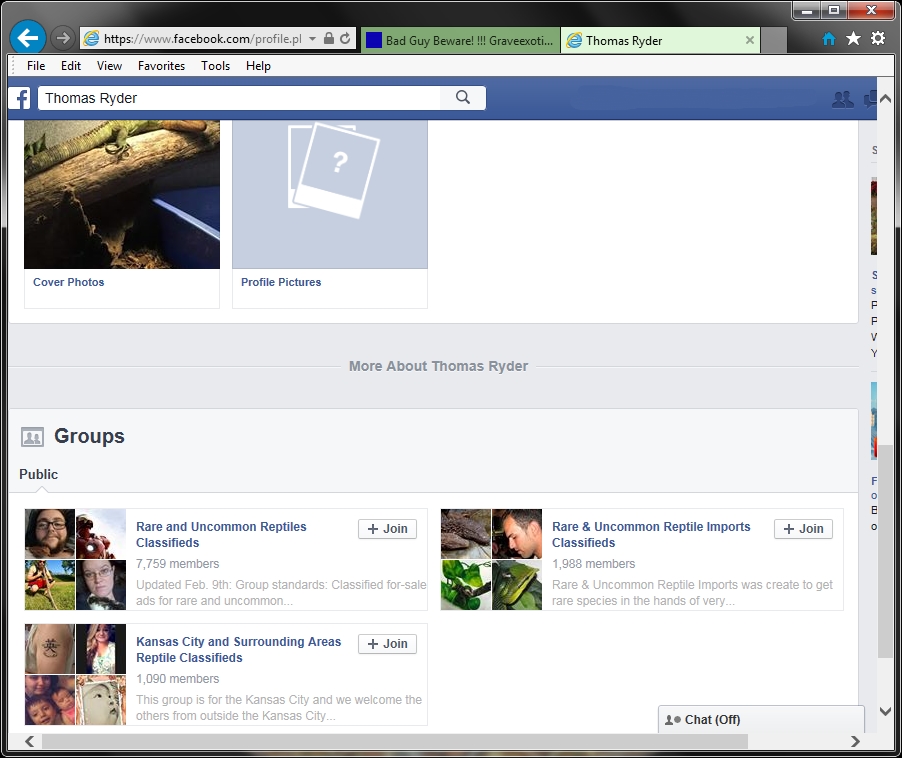
Task: Click the Reptile Imports group photo collage
Action: click(491, 559)
